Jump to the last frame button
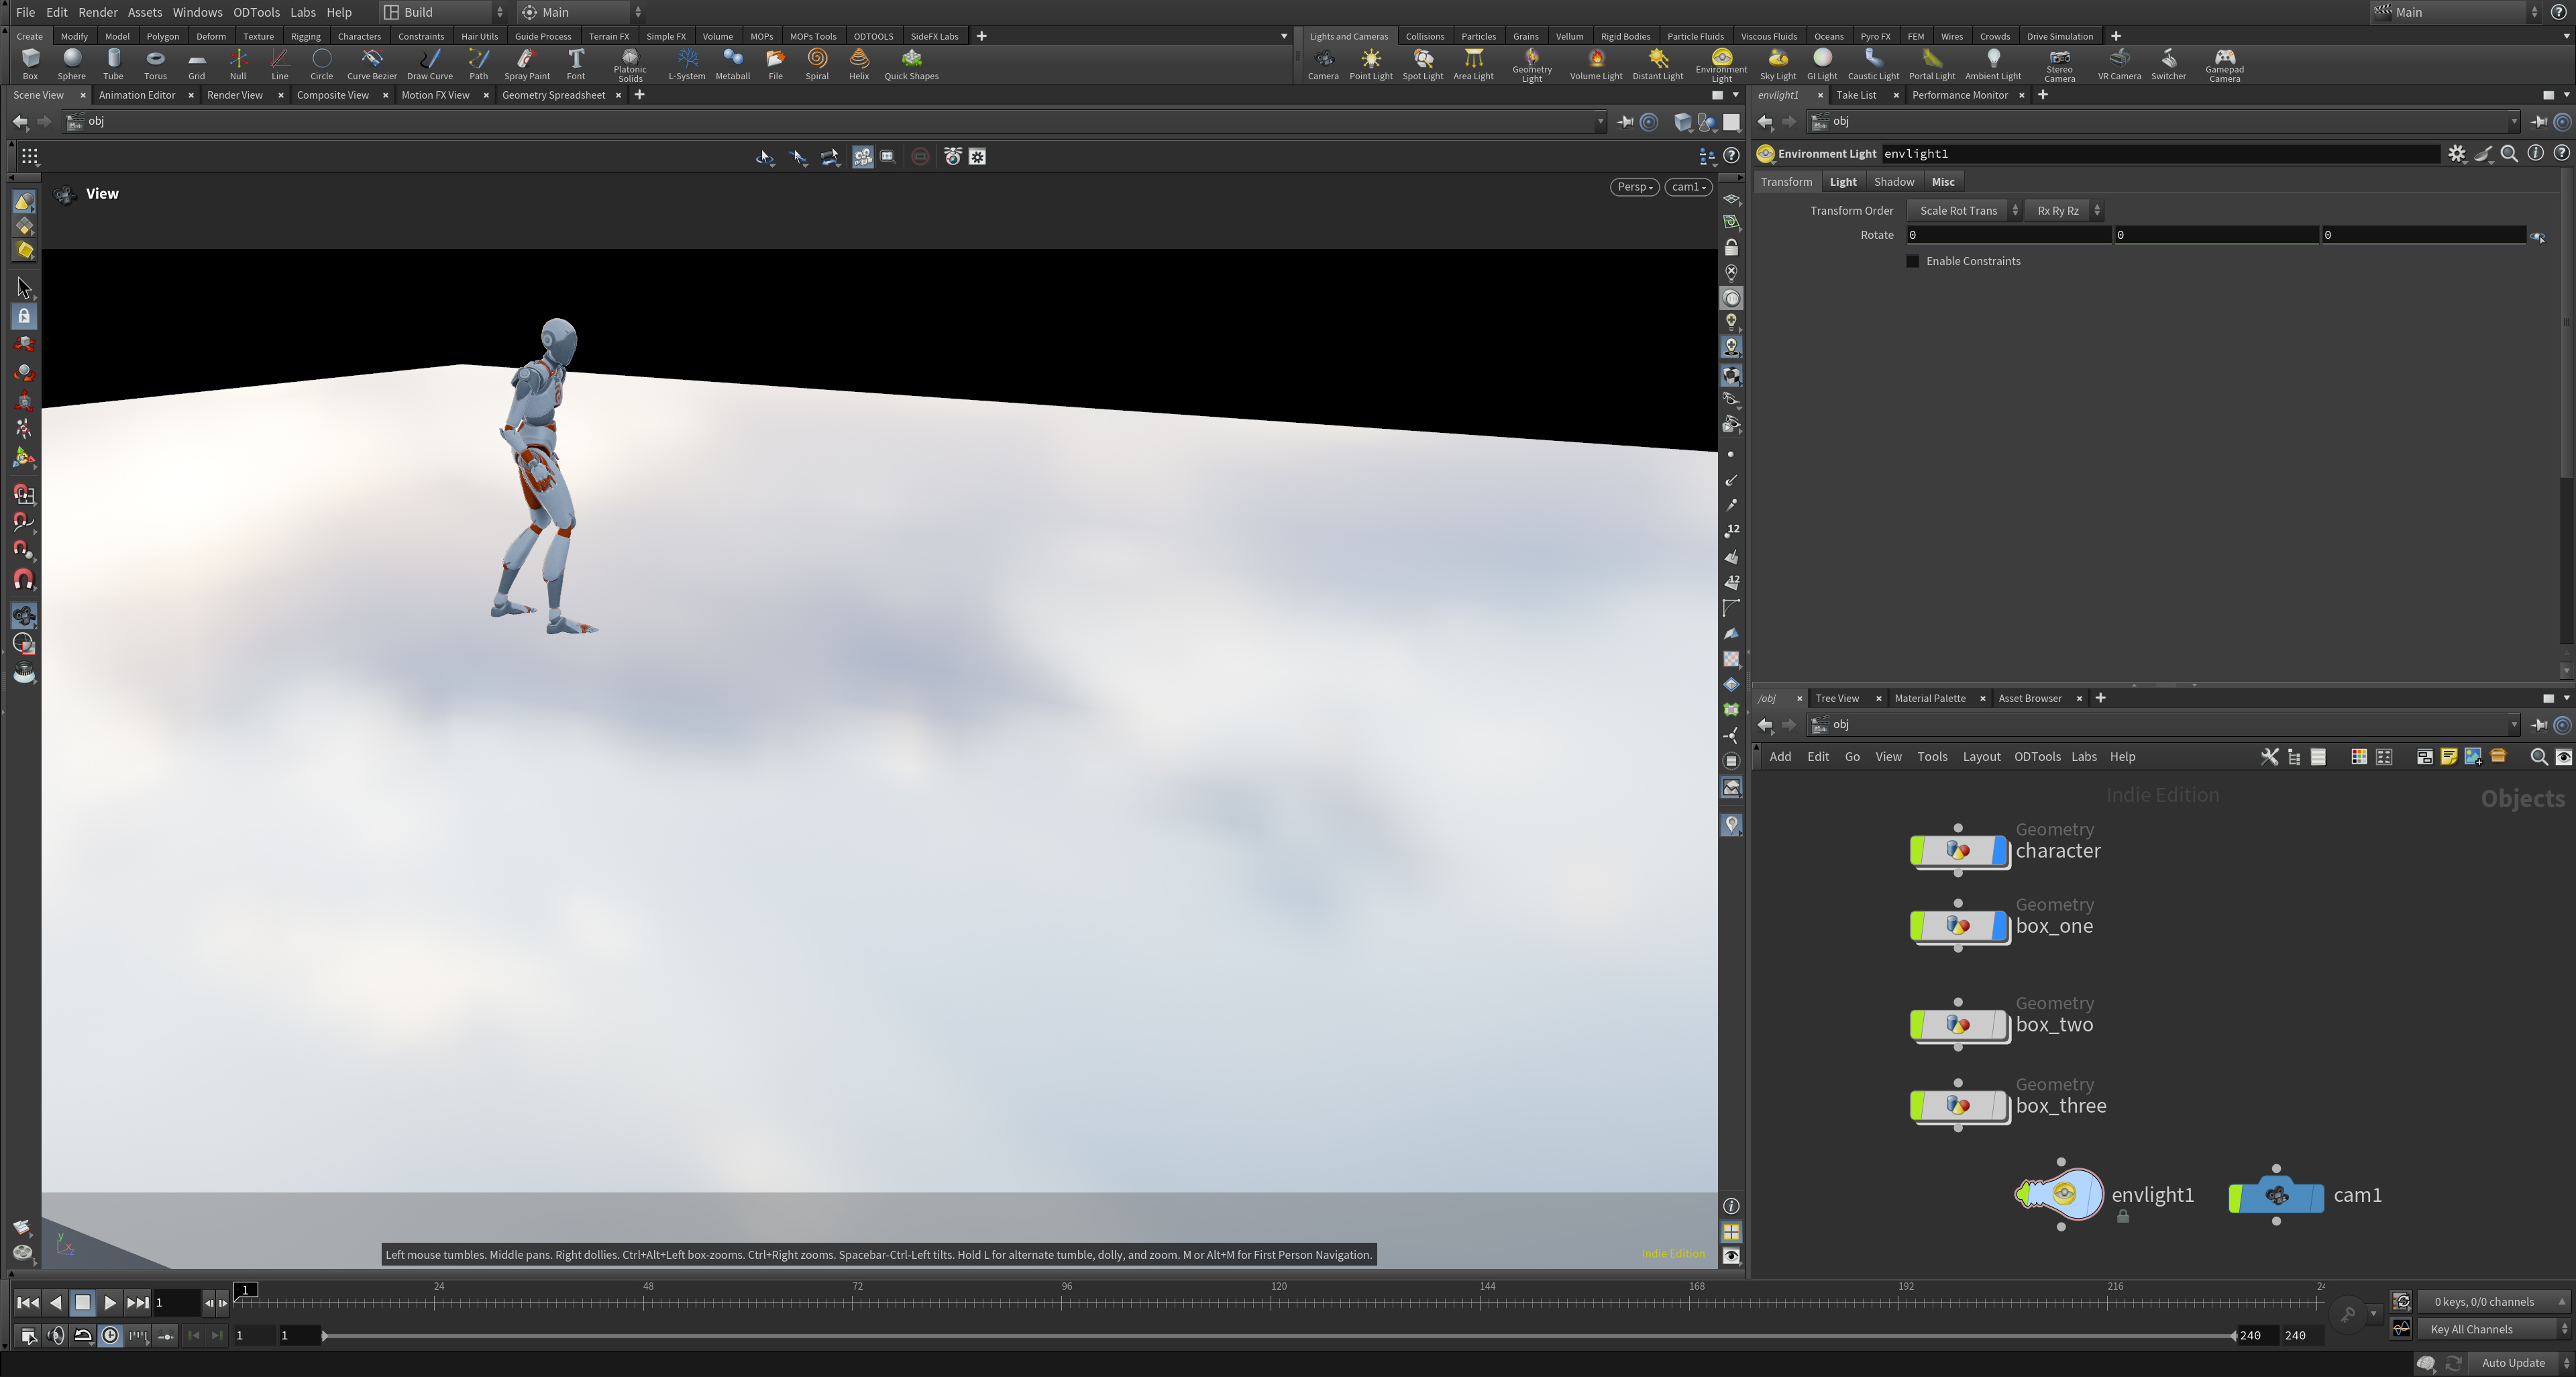The height and width of the screenshot is (1377, 2576). pyautogui.click(x=138, y=1303)
